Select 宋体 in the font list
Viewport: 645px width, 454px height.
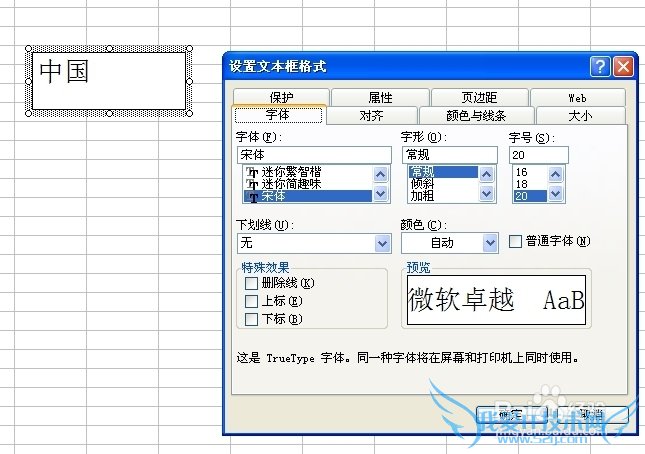click(308, 196)
